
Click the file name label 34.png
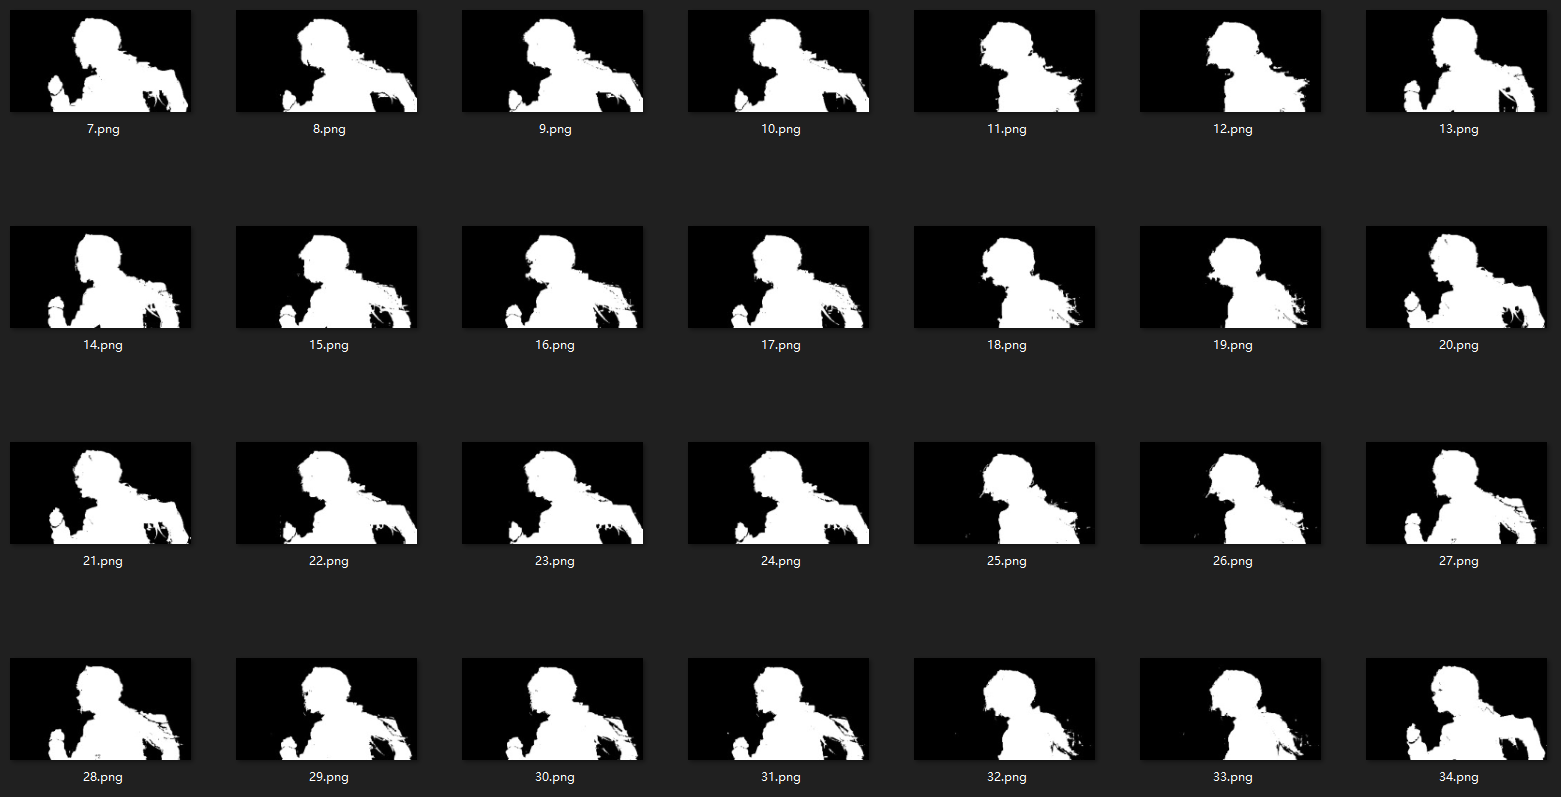point(1459,777)
